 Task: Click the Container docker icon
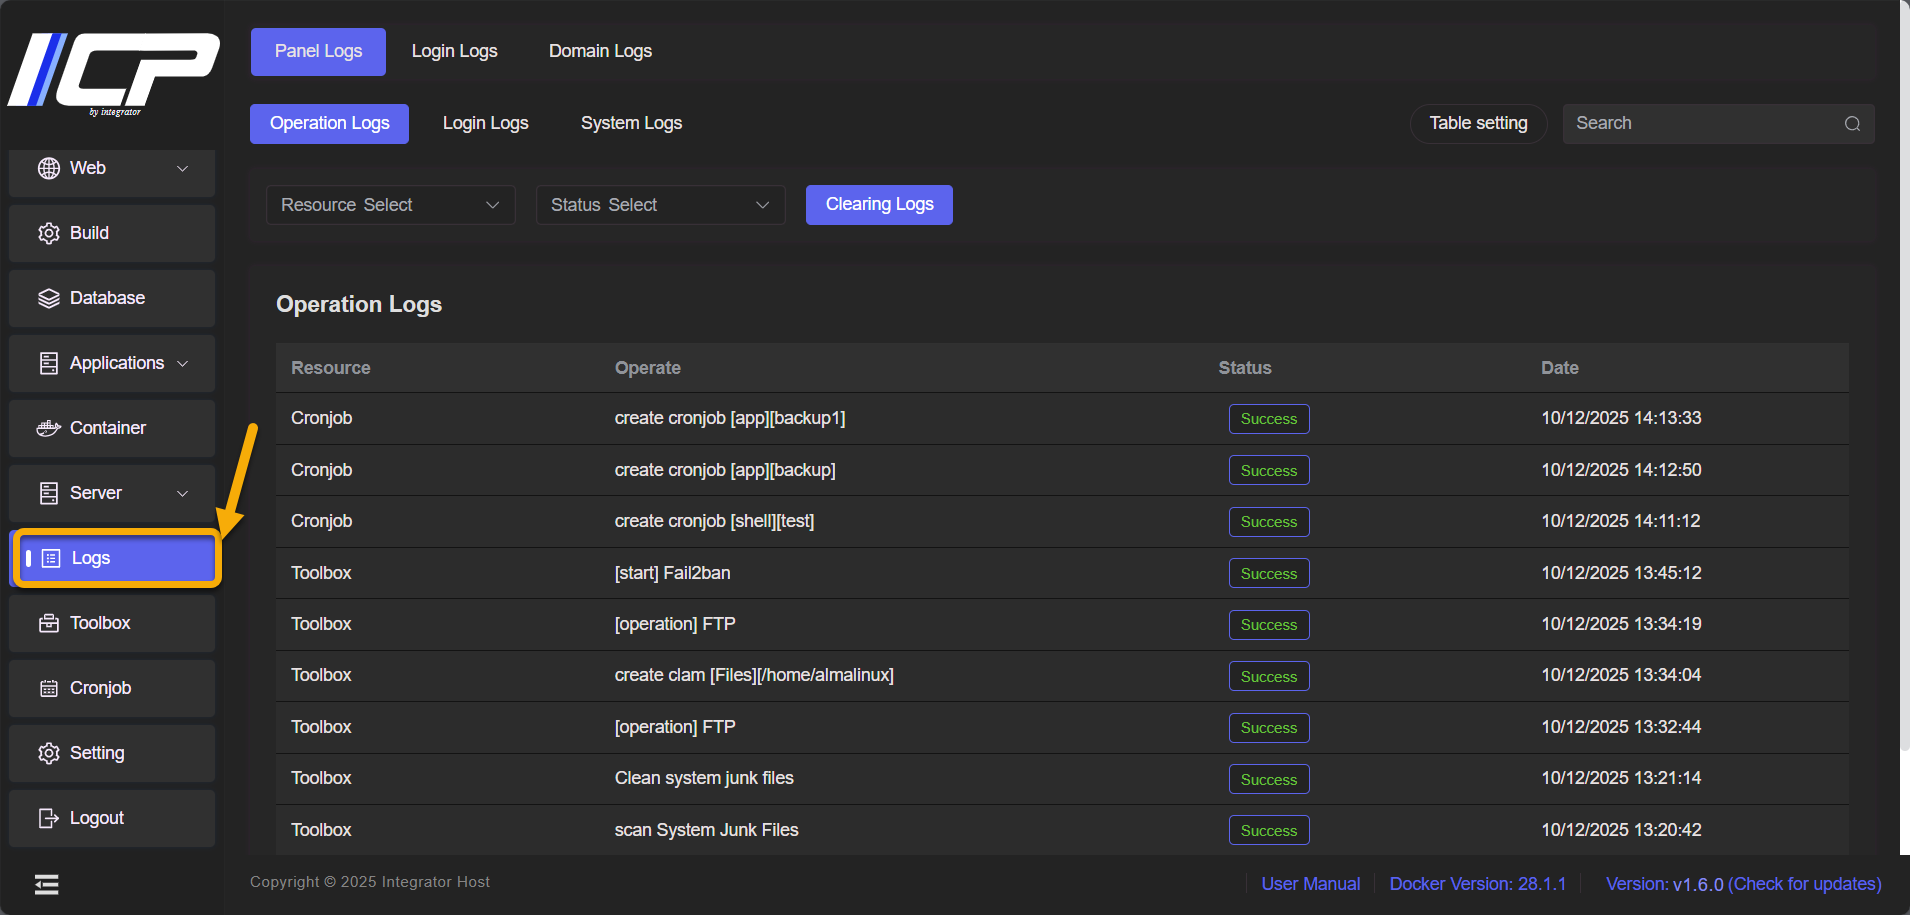click(x=49, y=428)
